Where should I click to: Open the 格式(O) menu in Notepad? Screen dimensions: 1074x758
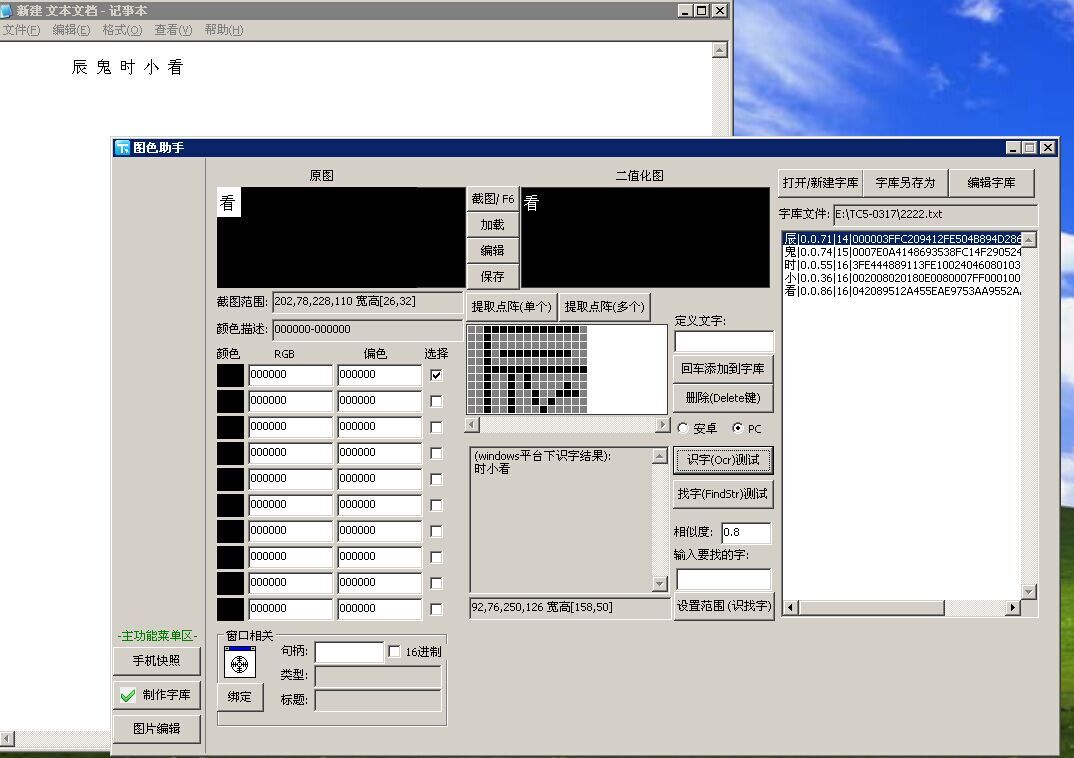(x=122, y=29)
